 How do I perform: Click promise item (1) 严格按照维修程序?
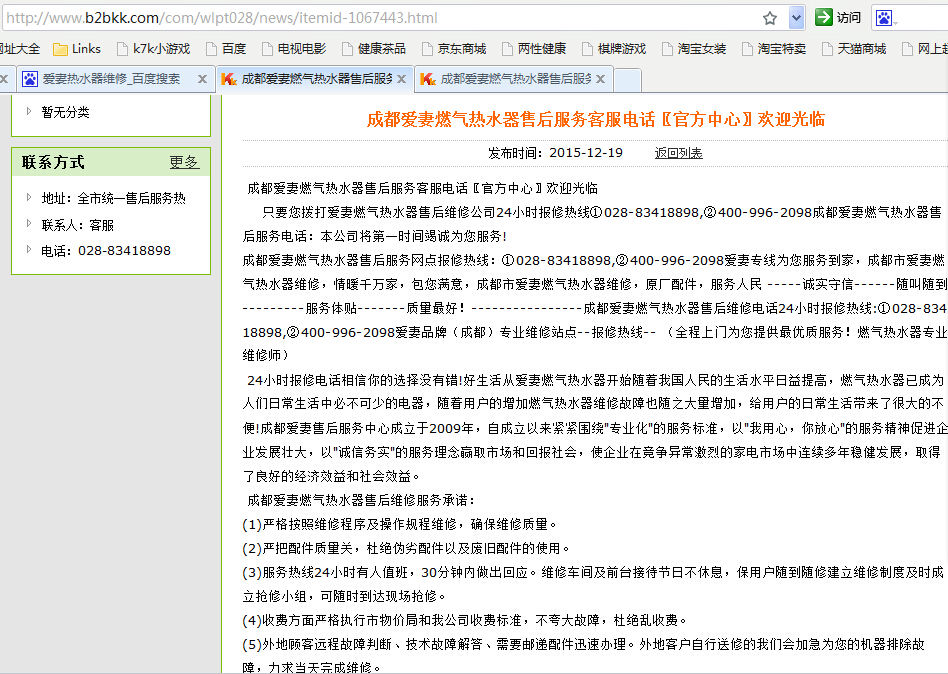399,524
